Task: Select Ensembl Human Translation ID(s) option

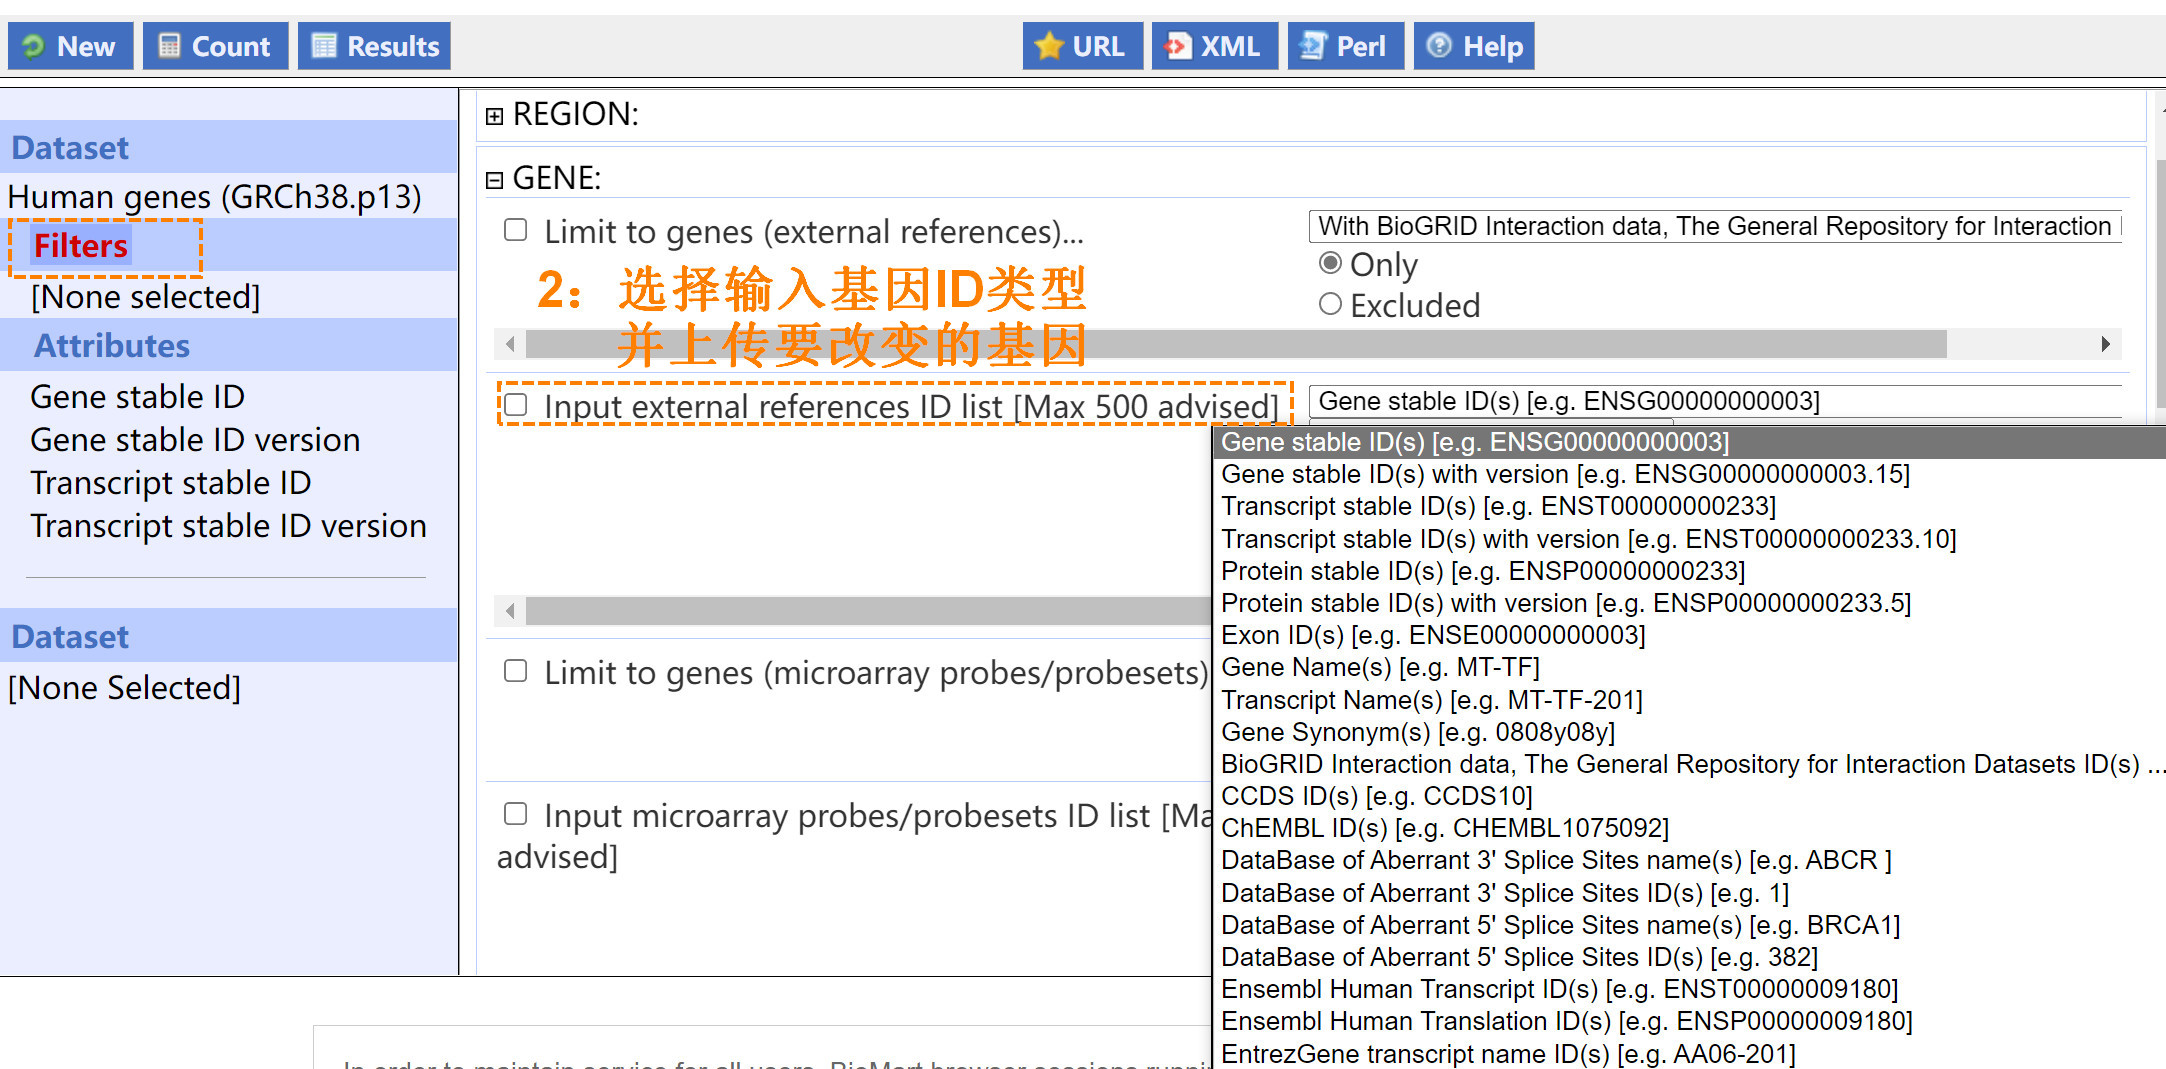Action: [x=1689, y=1021]
